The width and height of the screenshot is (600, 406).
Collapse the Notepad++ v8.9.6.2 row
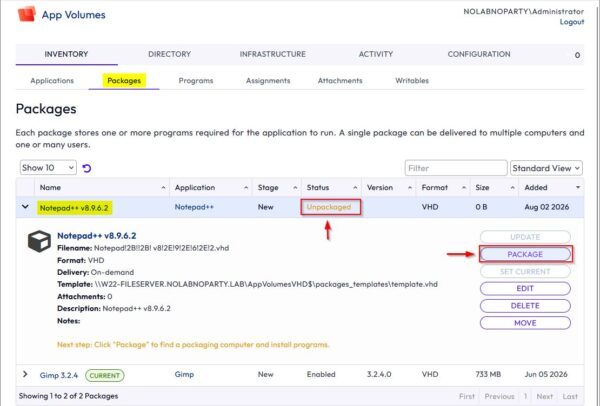tap(25, 207)
